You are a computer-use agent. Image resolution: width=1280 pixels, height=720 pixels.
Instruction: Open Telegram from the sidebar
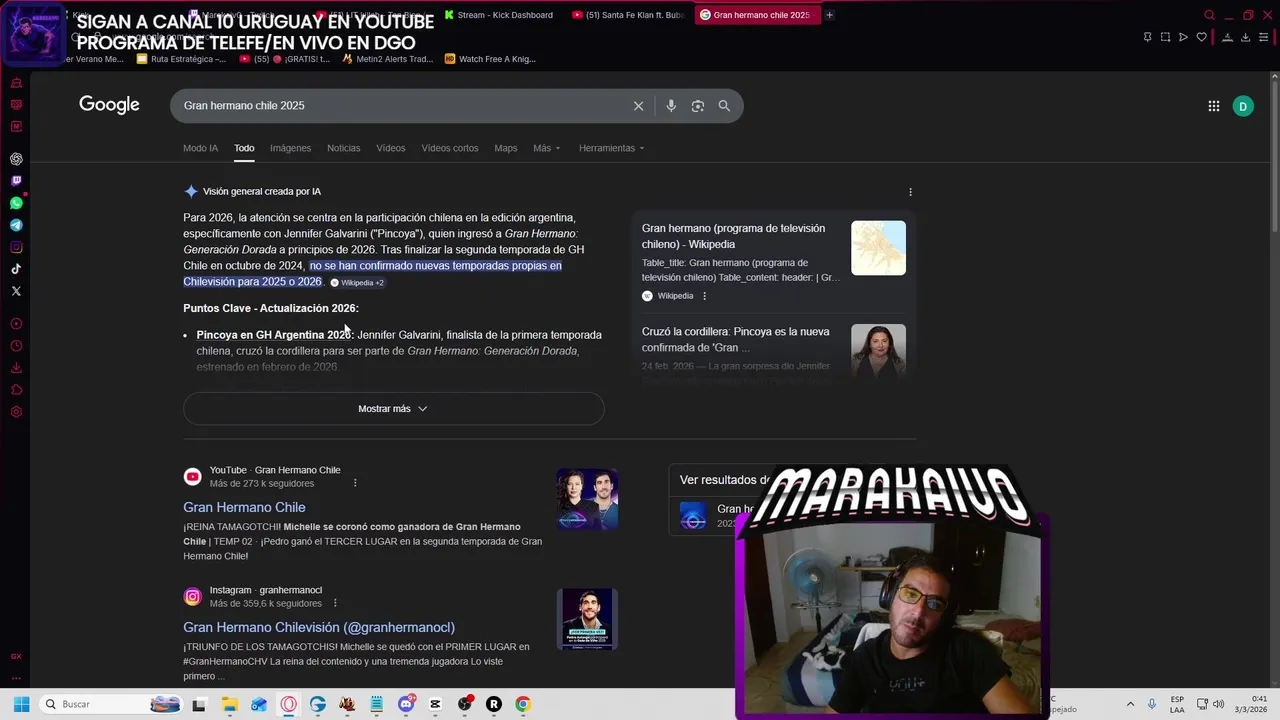coord(16,225)
